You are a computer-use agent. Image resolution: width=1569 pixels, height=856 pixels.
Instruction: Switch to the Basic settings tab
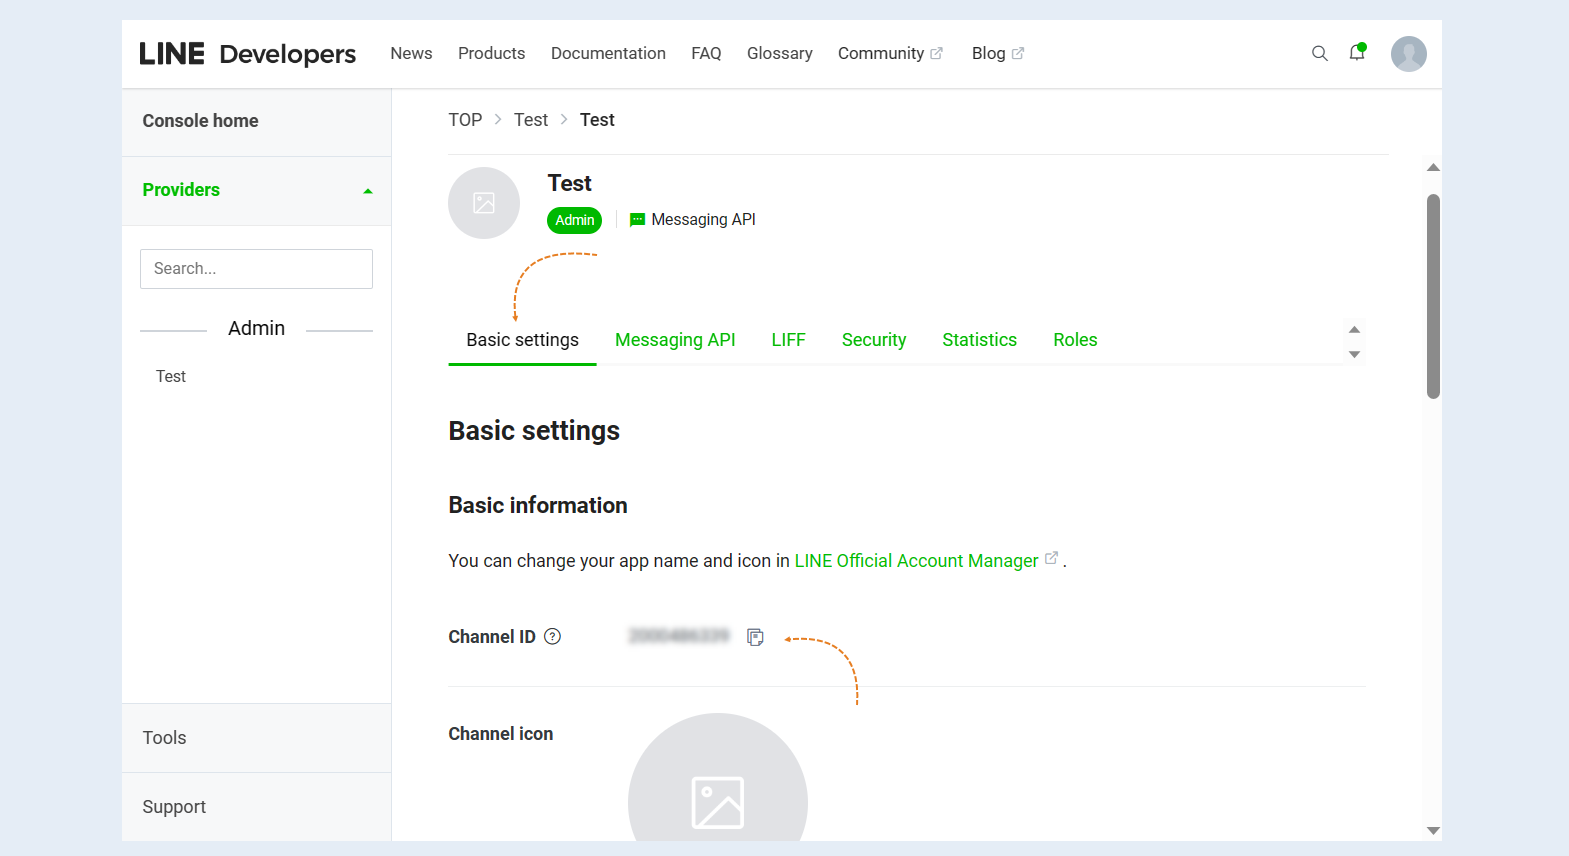(522, 340)
